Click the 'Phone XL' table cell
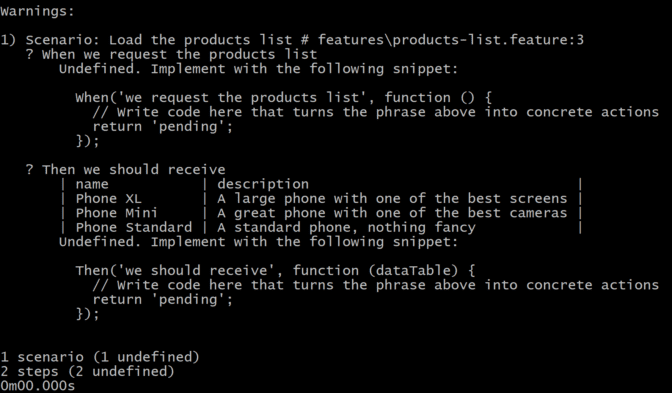This screenshot has width=672, height=393. tap(108, 199)
